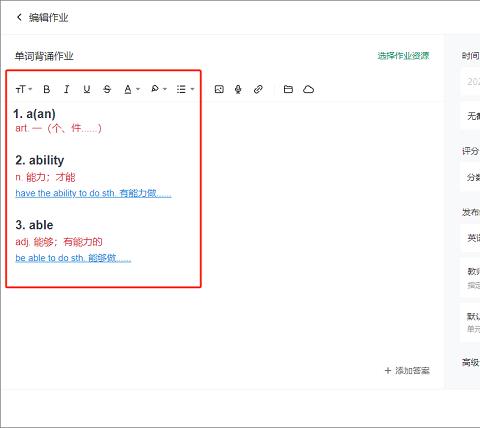480x428 pixels.
Task: Click 选择作业资源 link
Action: pos(403,56)
